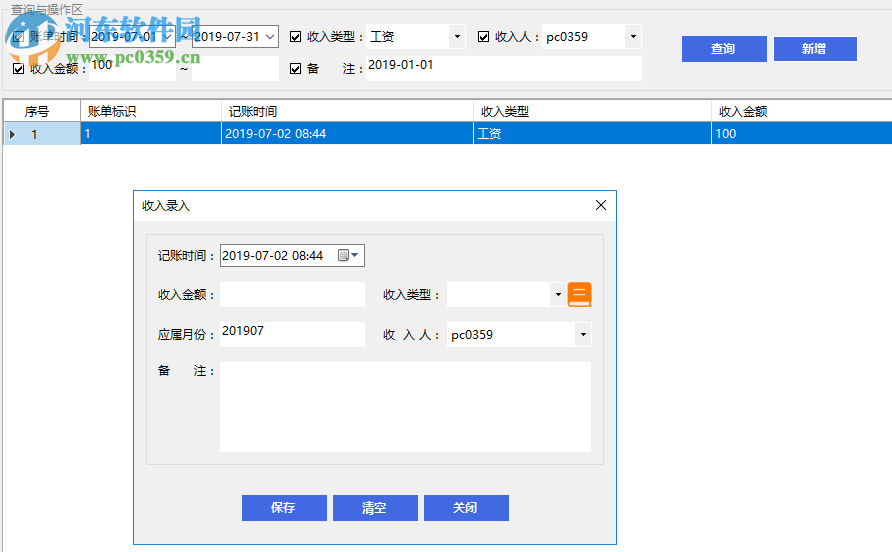Image resolution: width=892 pixels, height=552 pixels.
Task: Click the 关闭 button in dialog
Action: tap(466, 508)
